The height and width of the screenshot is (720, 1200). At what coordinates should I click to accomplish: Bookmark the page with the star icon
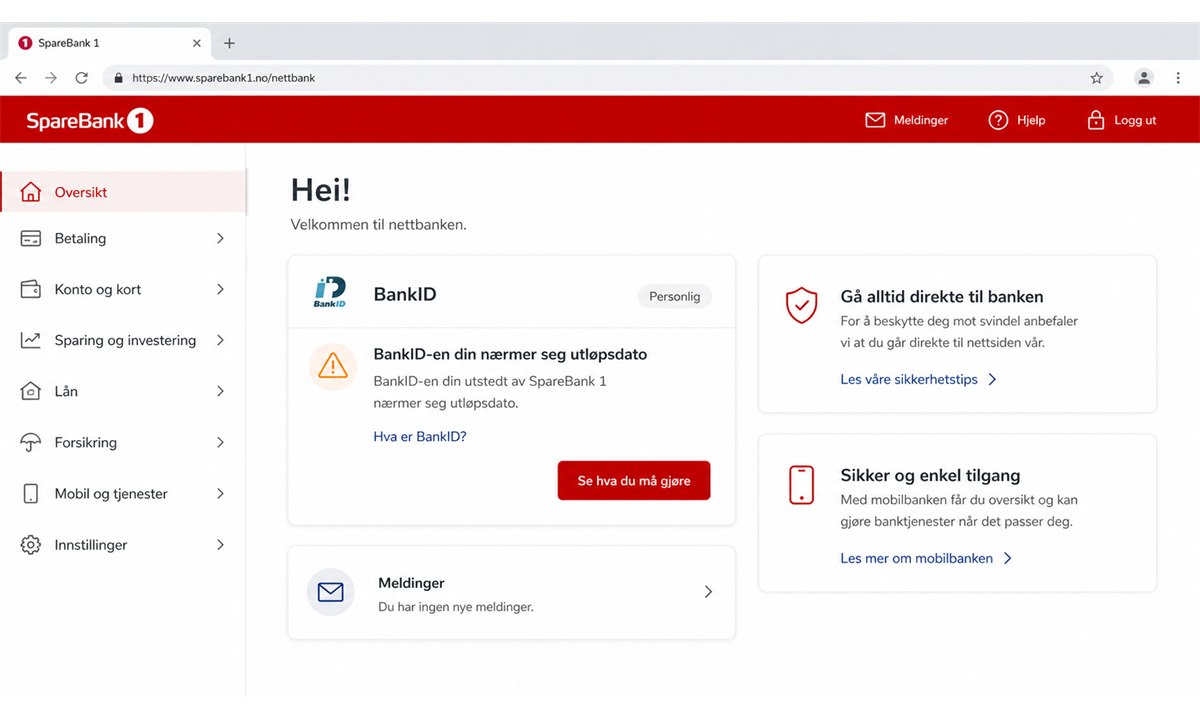[1096, 77]
